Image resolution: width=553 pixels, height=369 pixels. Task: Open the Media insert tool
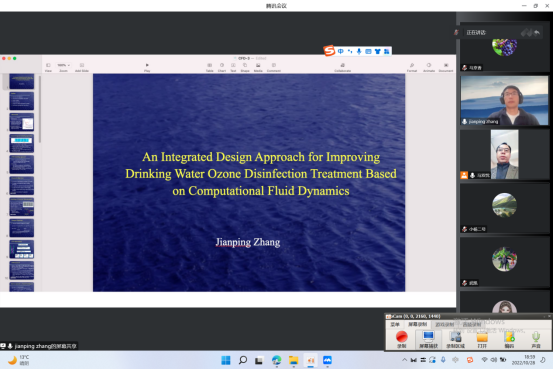click(258, 67)
